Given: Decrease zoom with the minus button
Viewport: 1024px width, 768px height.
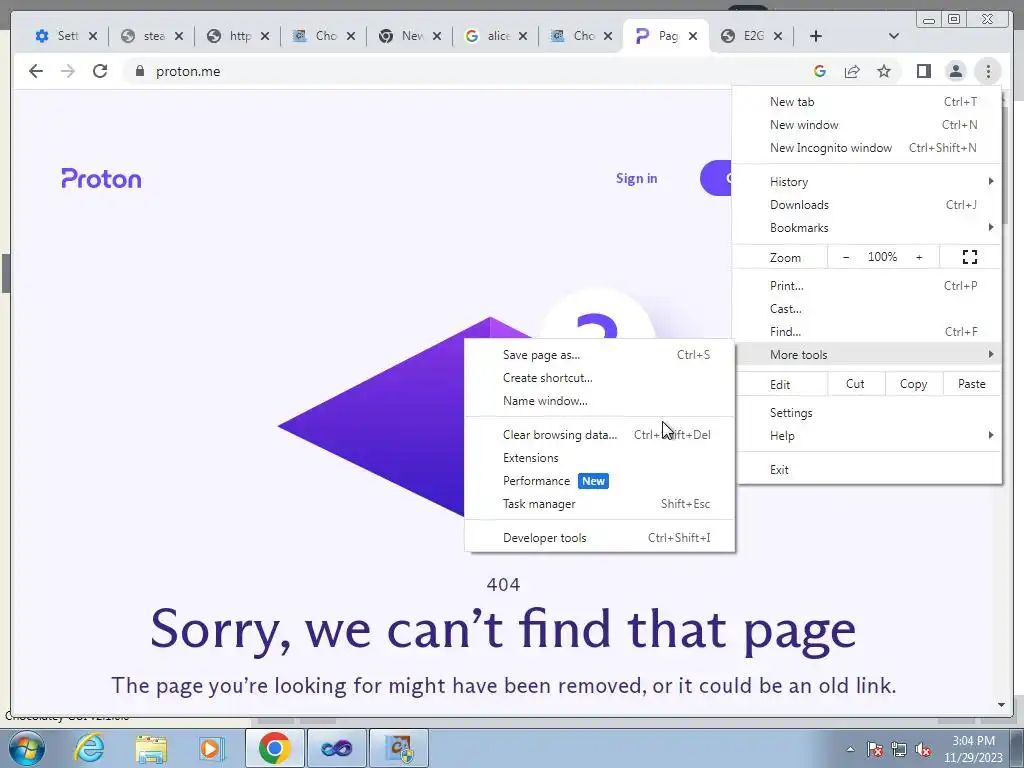Looking at the screenshot, I should (846, 257).
